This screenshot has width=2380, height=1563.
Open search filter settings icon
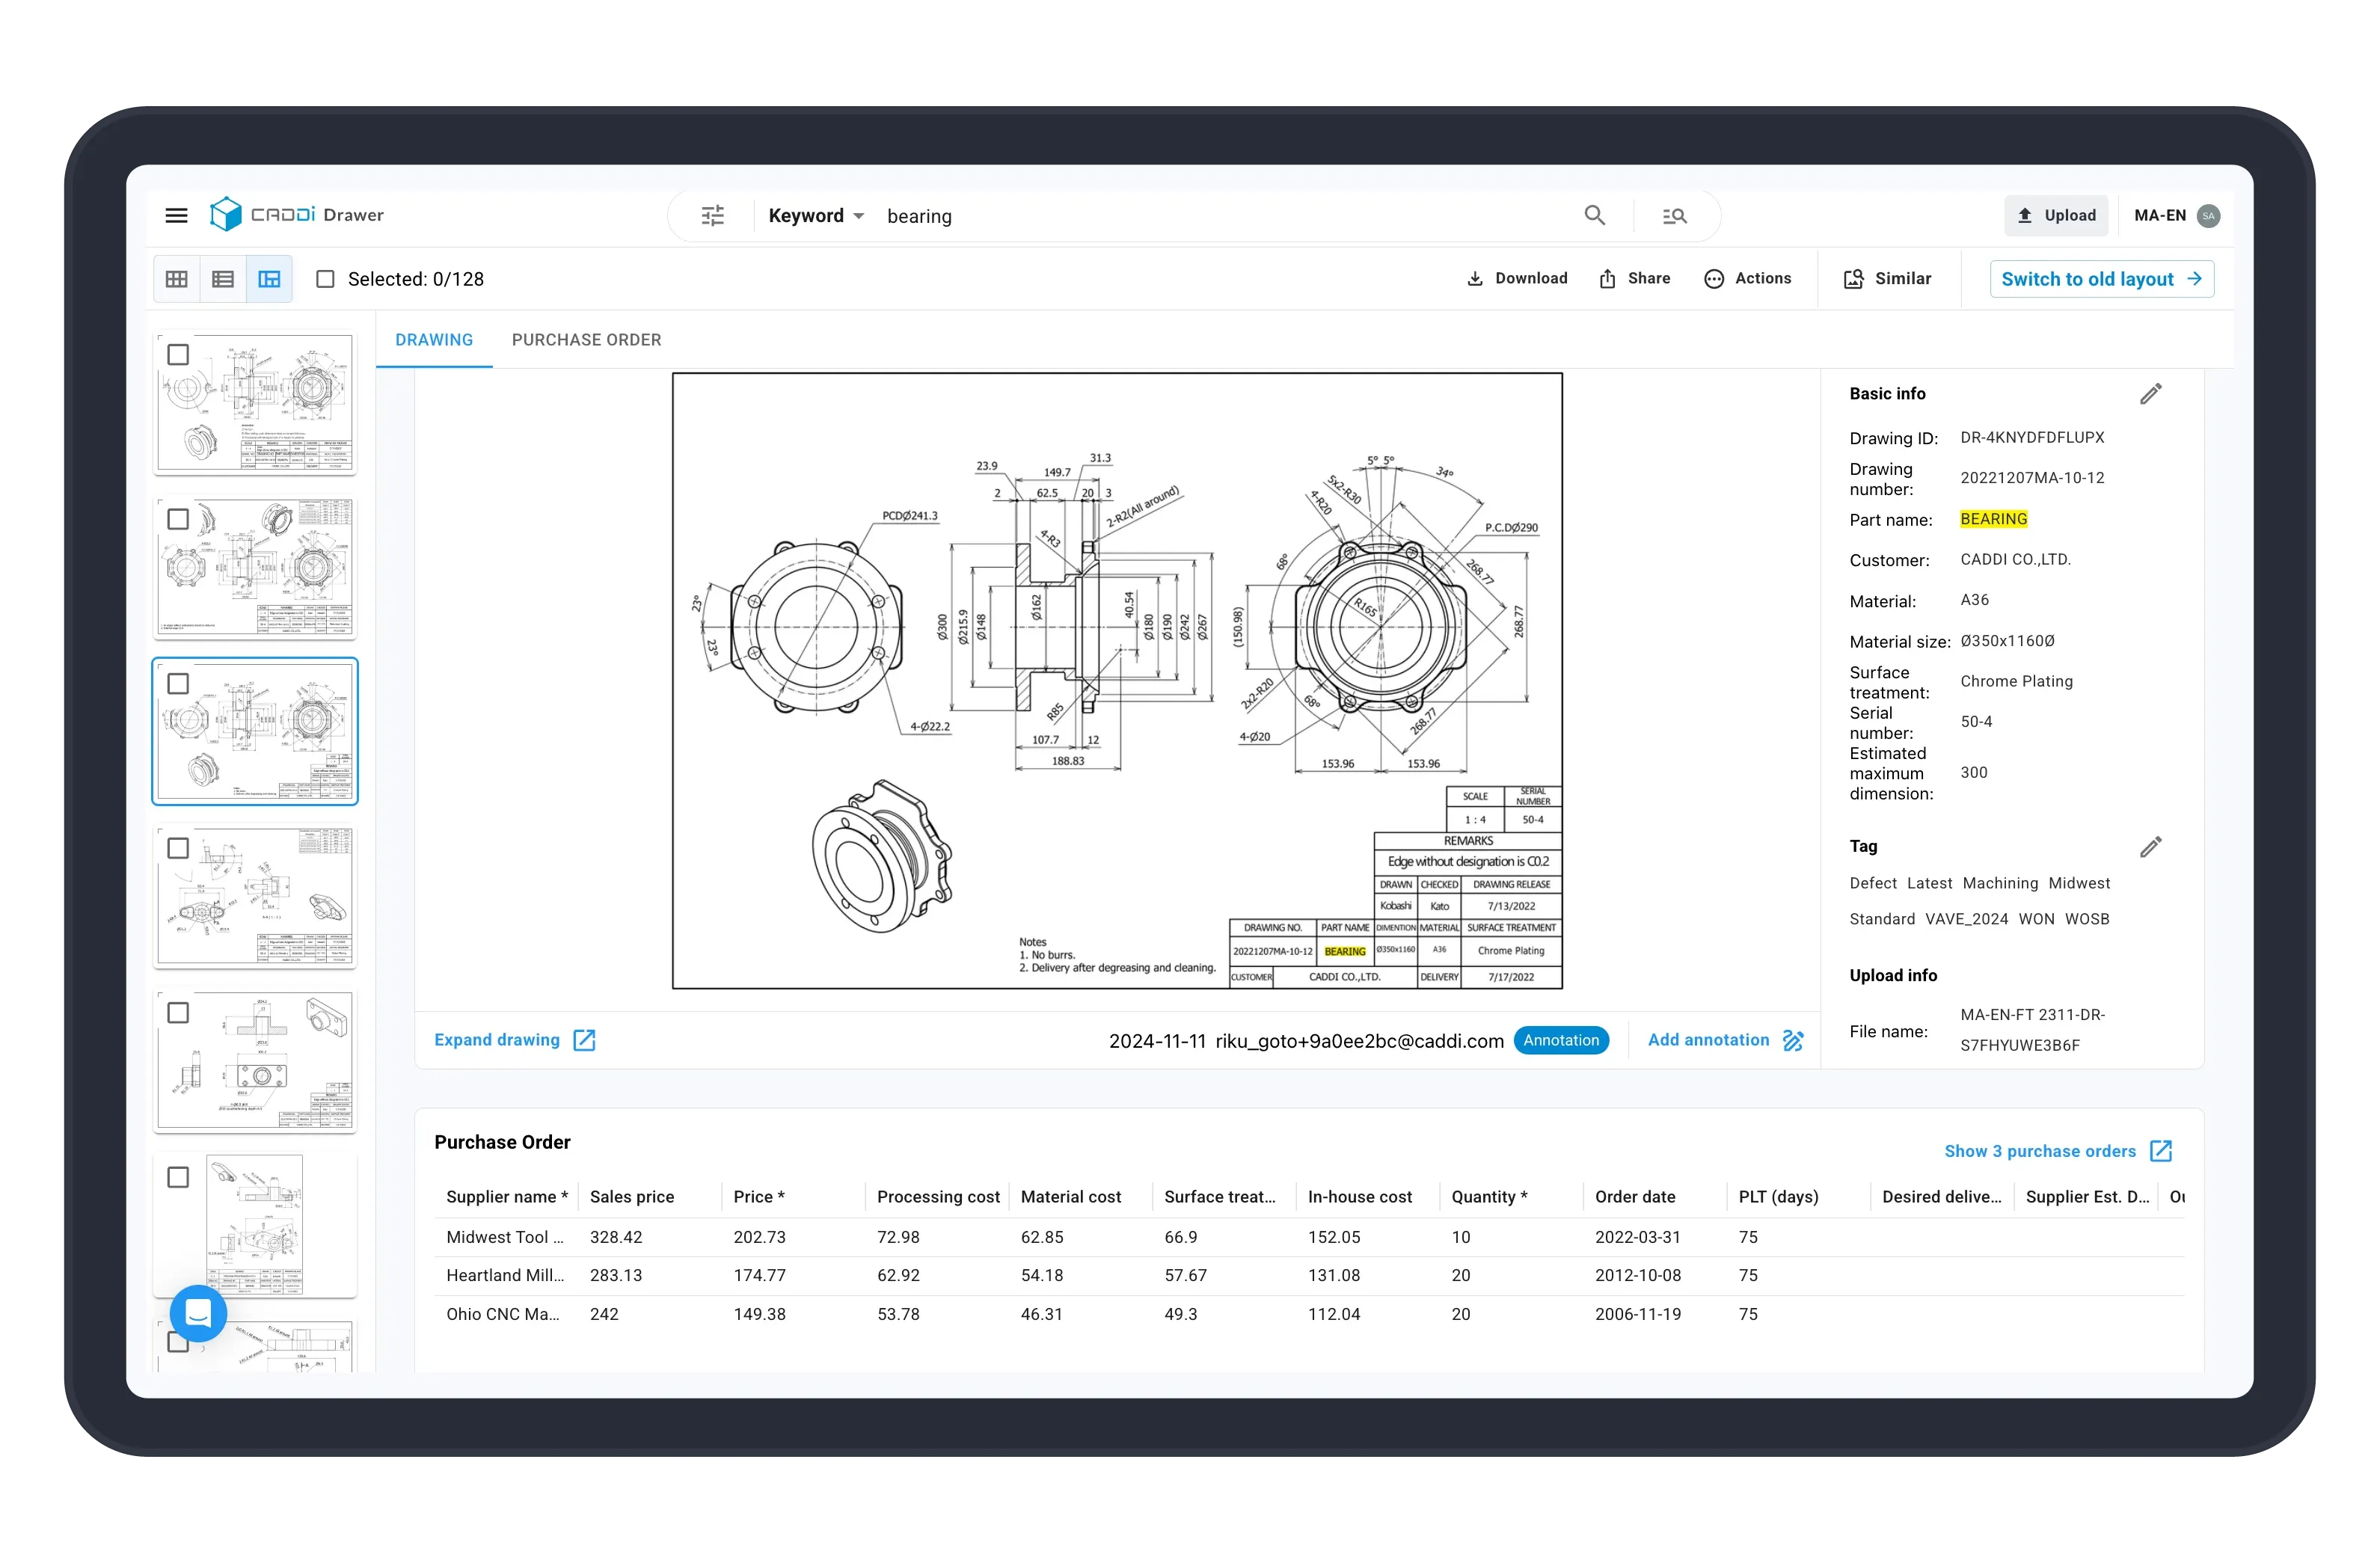712,216
